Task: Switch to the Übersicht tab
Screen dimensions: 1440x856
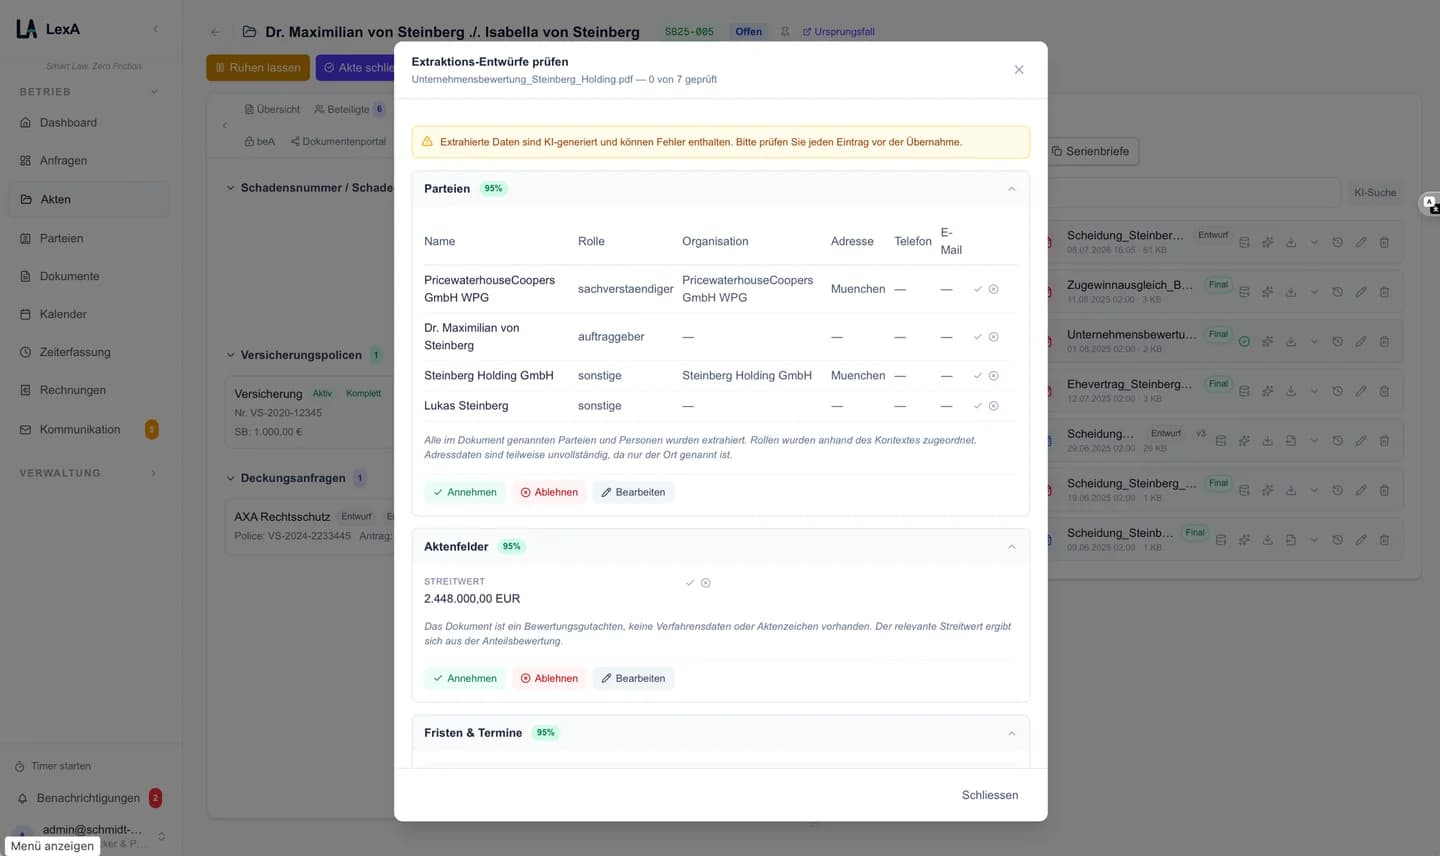Action: (x=272, y=109)
